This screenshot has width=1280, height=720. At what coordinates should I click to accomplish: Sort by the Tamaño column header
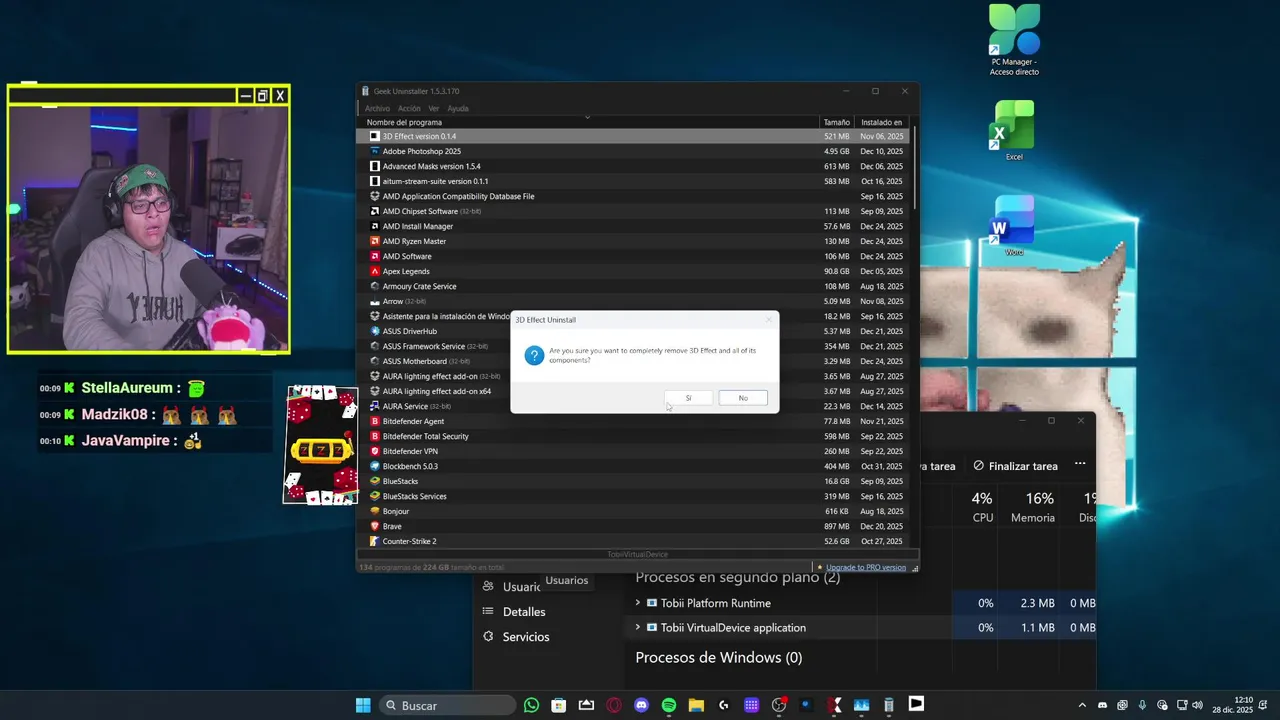pos(836,122)
